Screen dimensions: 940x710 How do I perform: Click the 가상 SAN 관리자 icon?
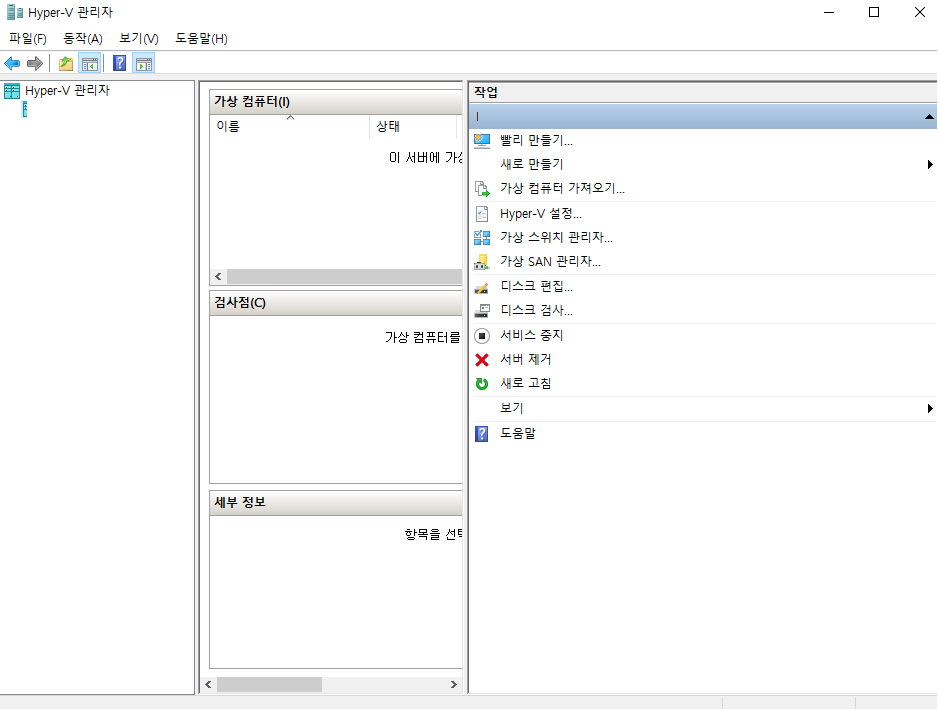[x=482, y=262]
